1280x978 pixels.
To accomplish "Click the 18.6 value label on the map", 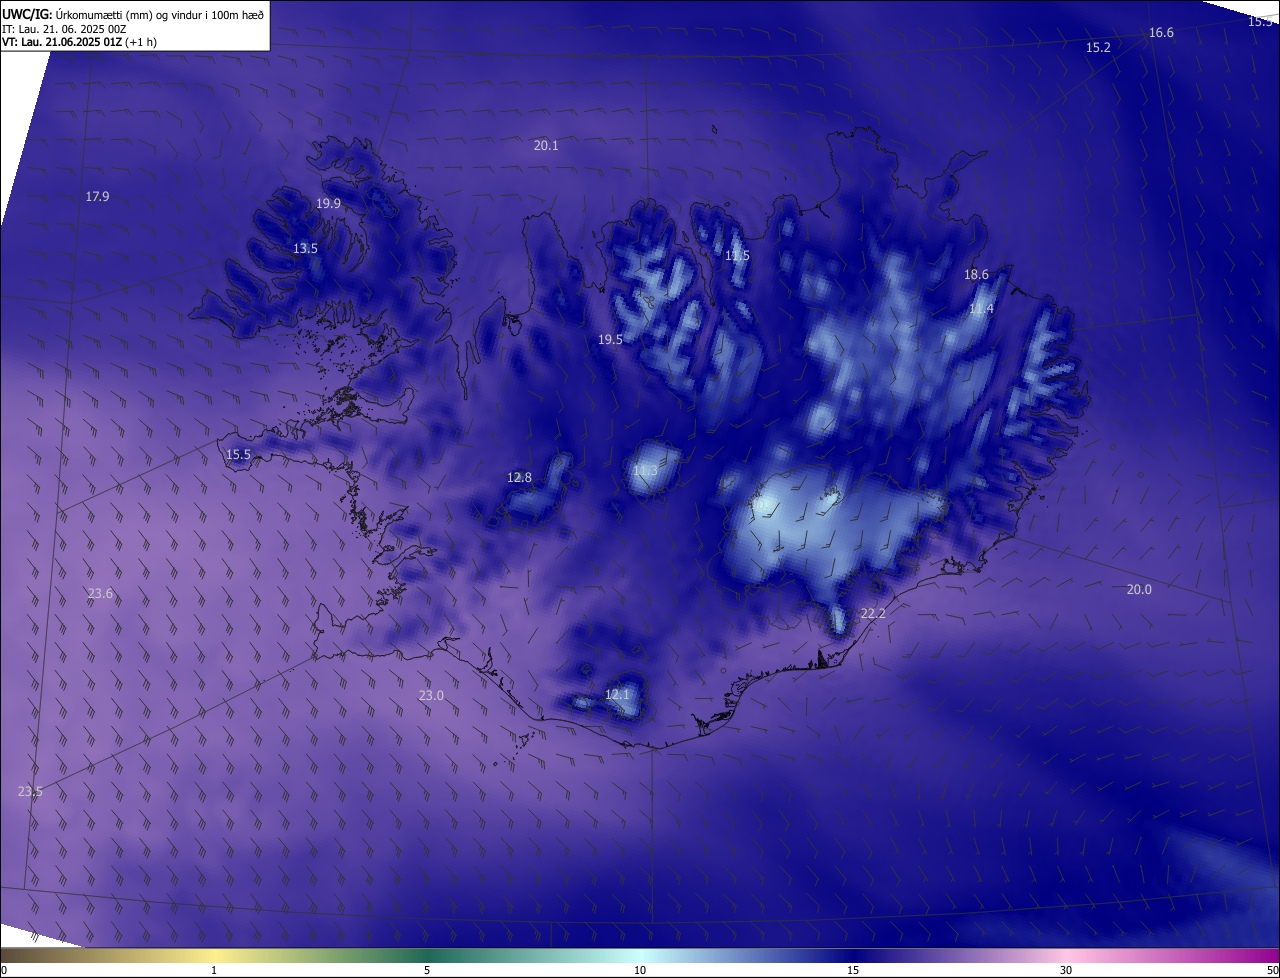I will pos(976,275).
